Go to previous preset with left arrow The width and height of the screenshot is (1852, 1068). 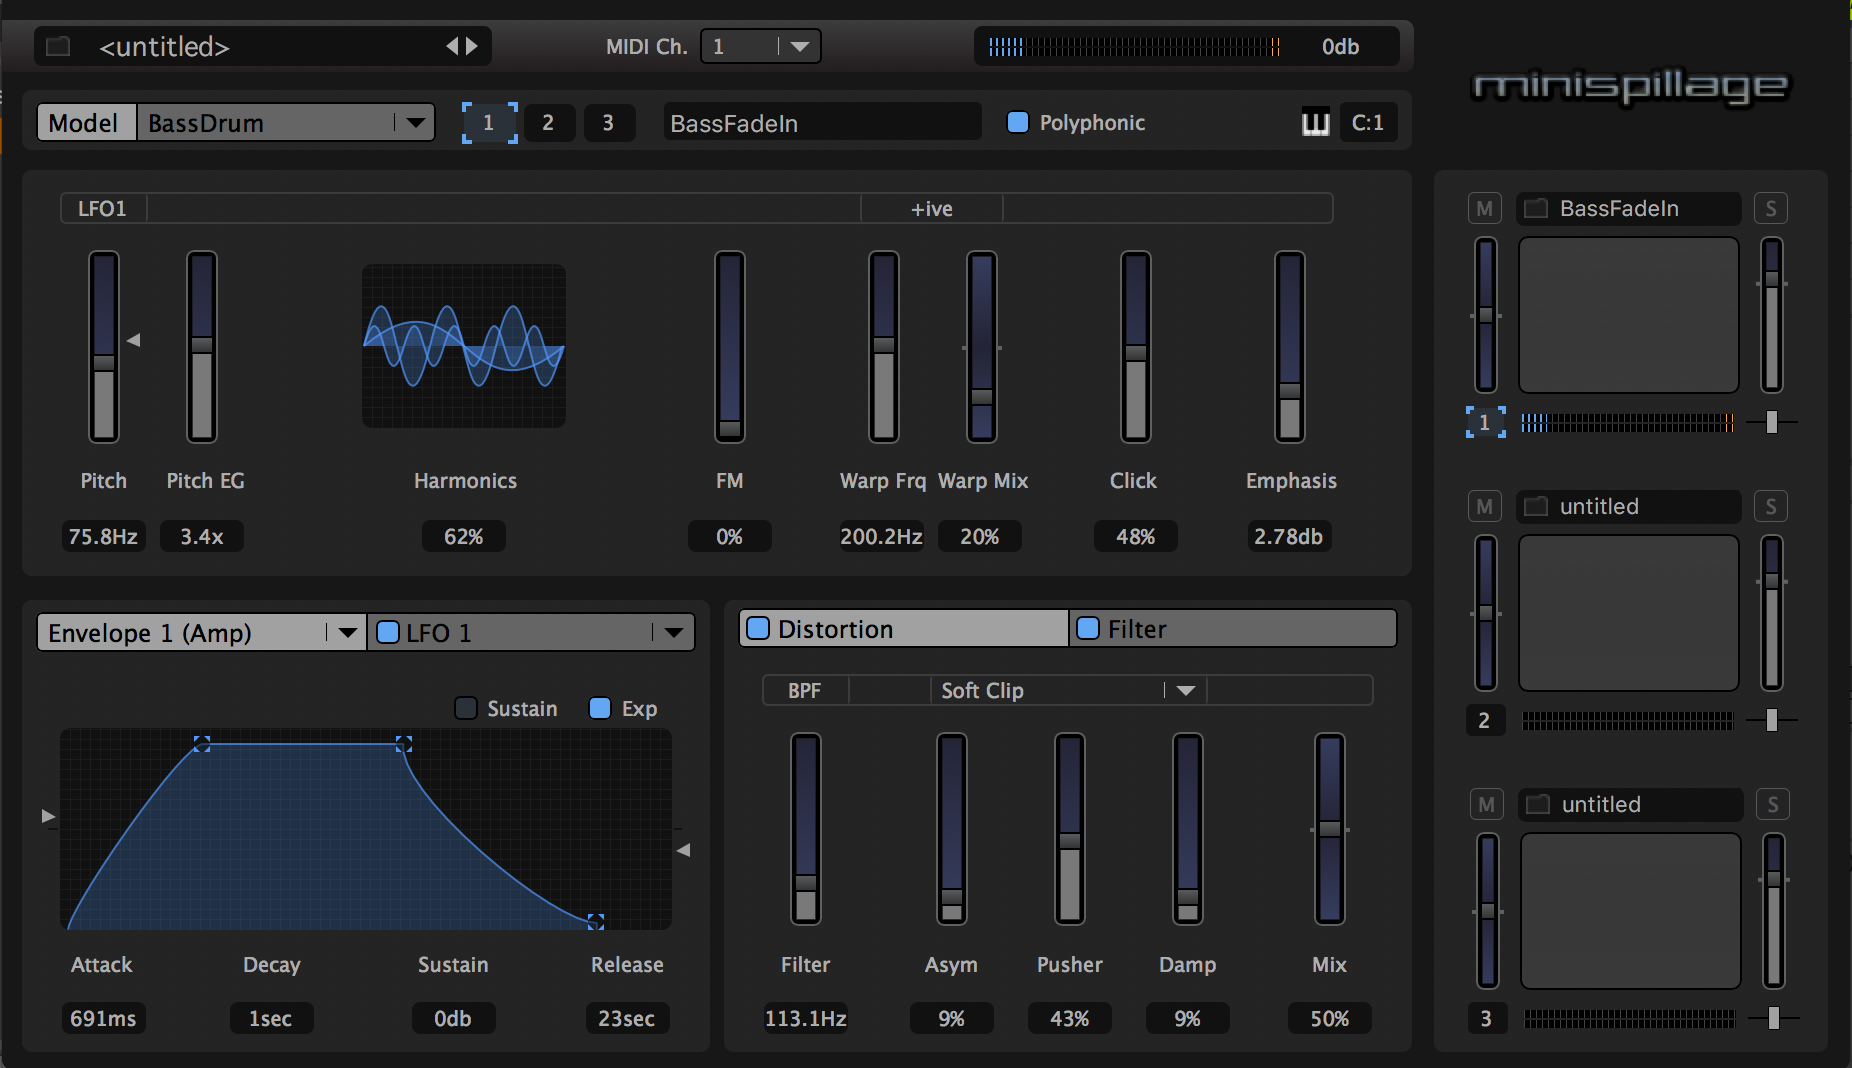click(x=452, y=46)
